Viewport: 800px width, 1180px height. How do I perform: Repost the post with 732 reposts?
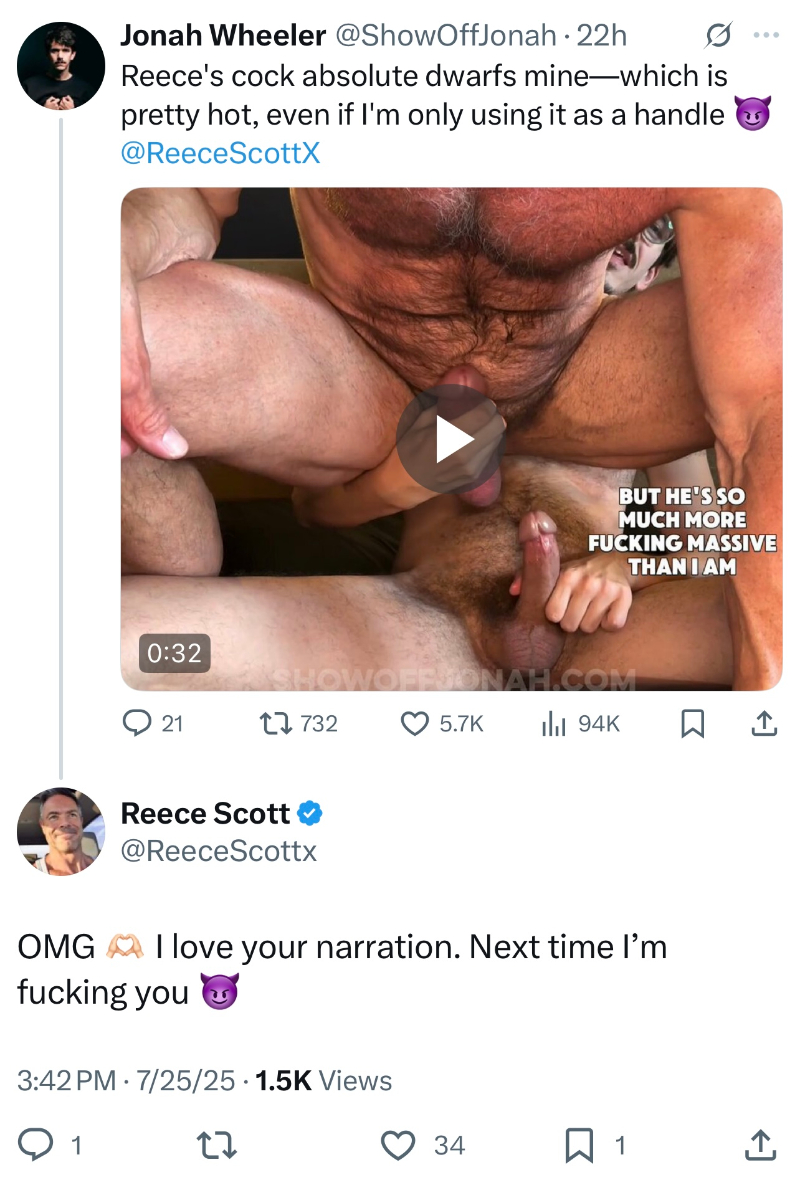271,723
